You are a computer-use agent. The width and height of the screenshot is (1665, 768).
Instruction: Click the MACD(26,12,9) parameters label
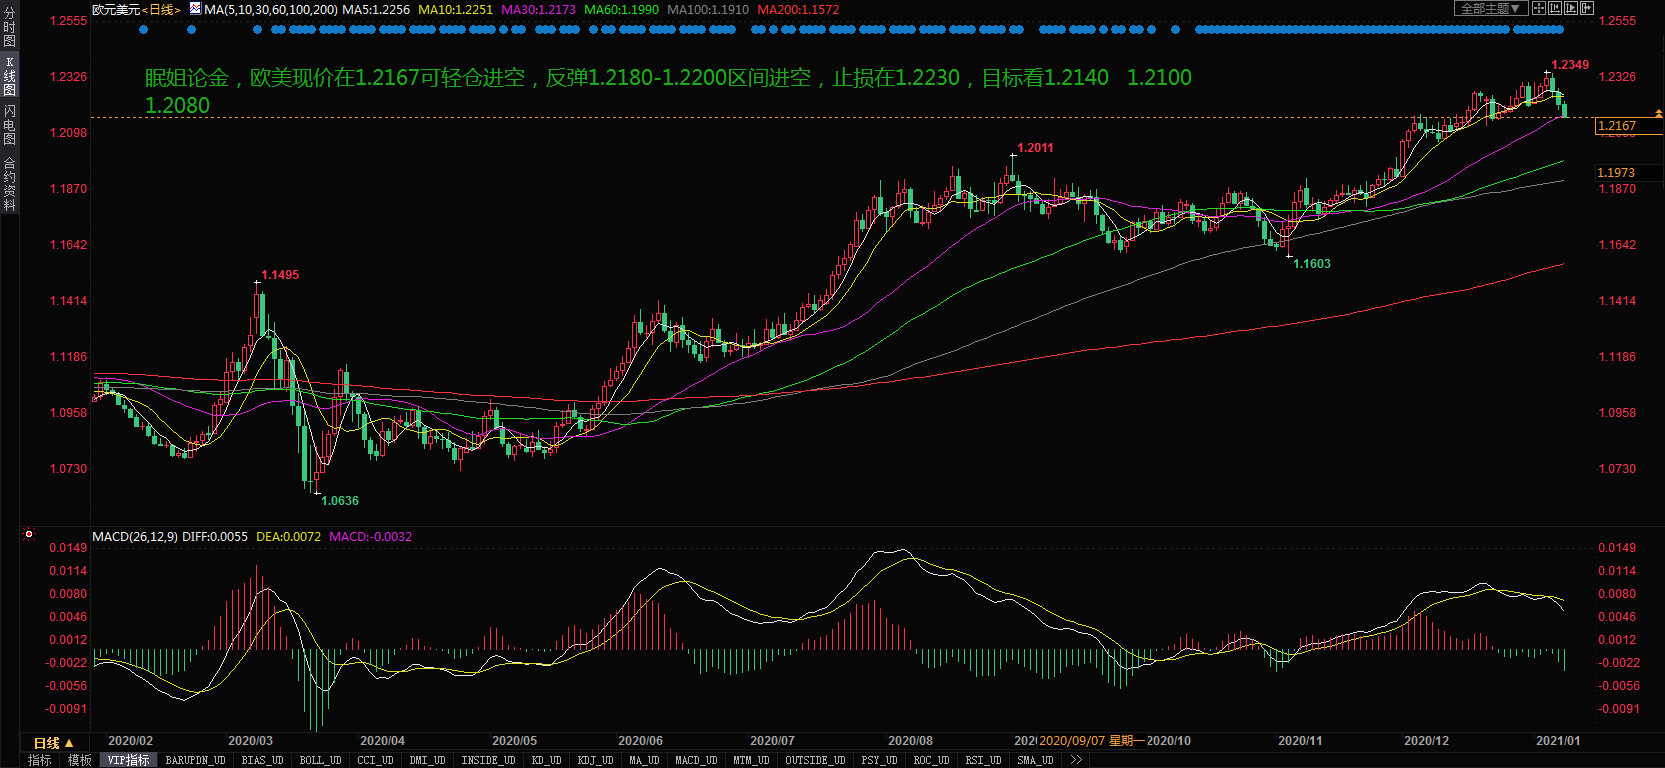click(135, 537)
